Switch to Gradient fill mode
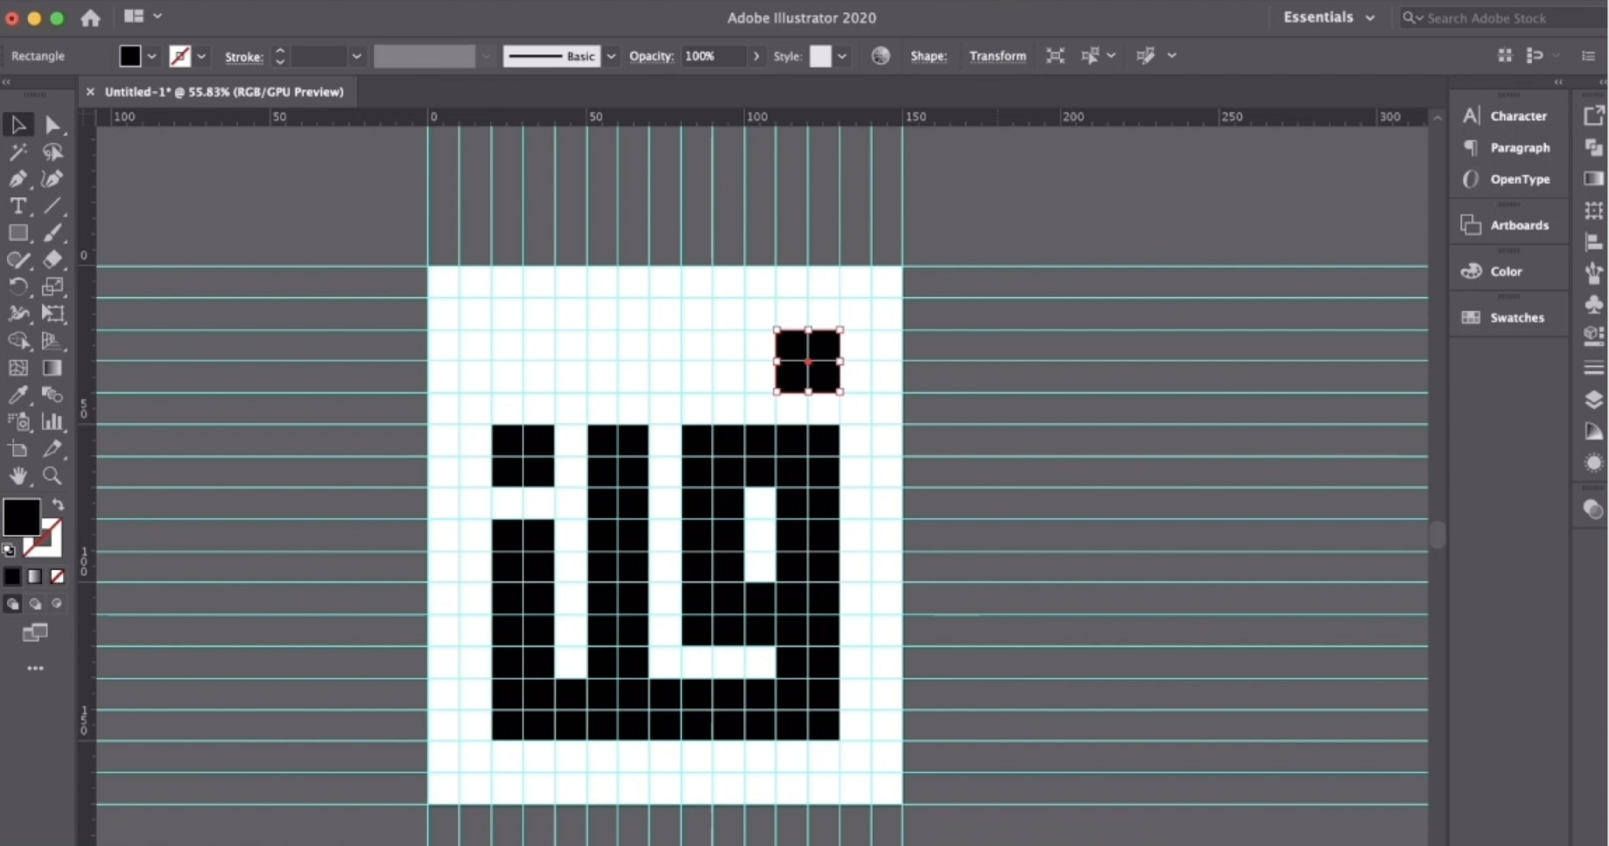Image resolution: width=1609 pixels, height=846 pixels. [35, 577]
